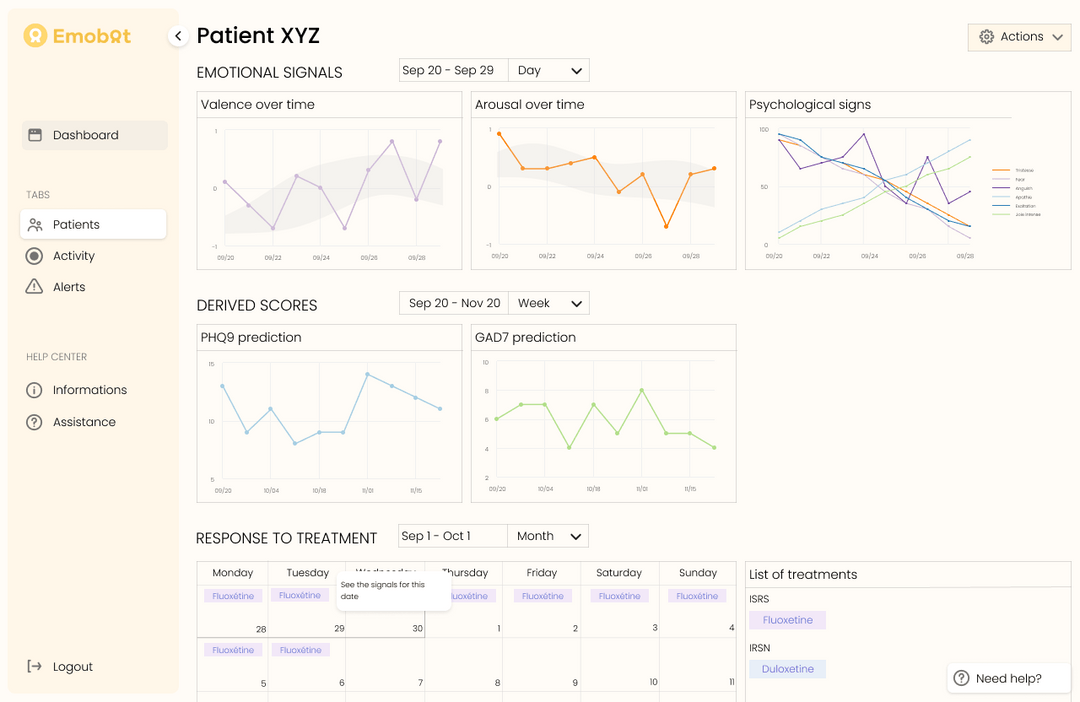Image resolution: width=1080 pixels, height=702 pixels.
Task: Expand the Month dropdown for Response to Treatment
Action: click(x=548, y=535)
